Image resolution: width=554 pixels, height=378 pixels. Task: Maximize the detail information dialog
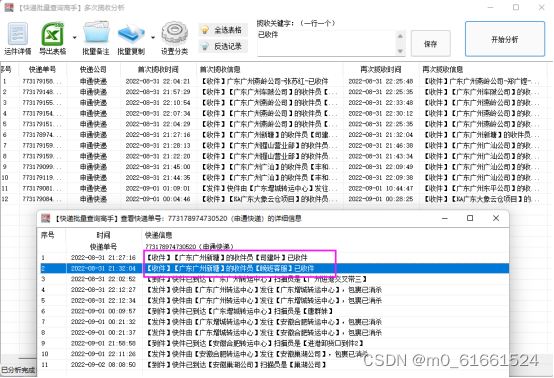click(470, 218)
